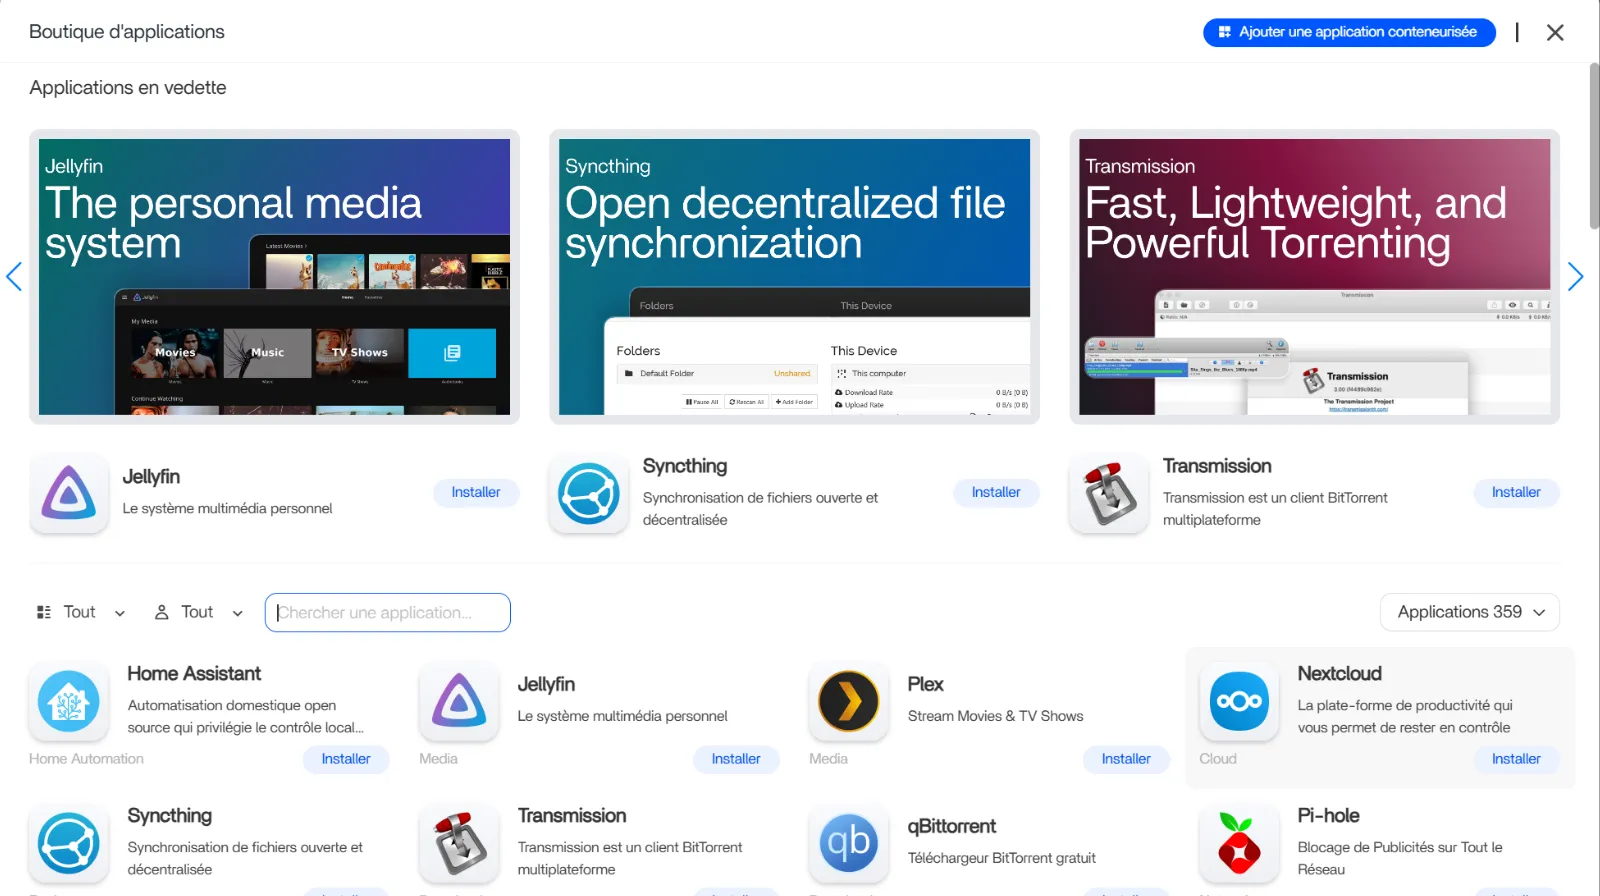
Task: Expand the category filter dropdown labeled Tout
Action: tap(81, 612)
